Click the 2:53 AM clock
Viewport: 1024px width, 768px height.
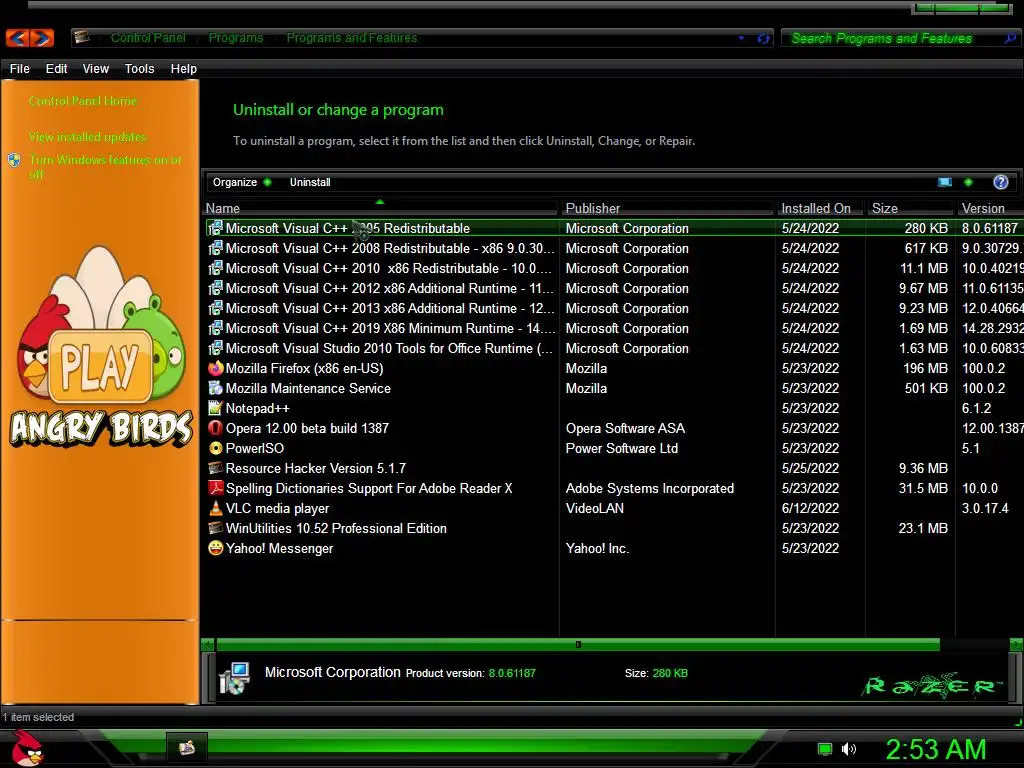[x=936, y=749]
